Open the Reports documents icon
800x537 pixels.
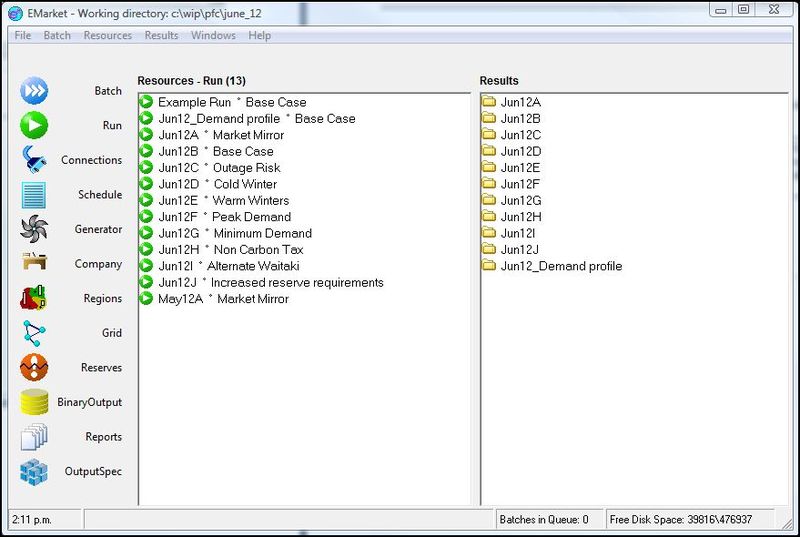tap(34, 437)
